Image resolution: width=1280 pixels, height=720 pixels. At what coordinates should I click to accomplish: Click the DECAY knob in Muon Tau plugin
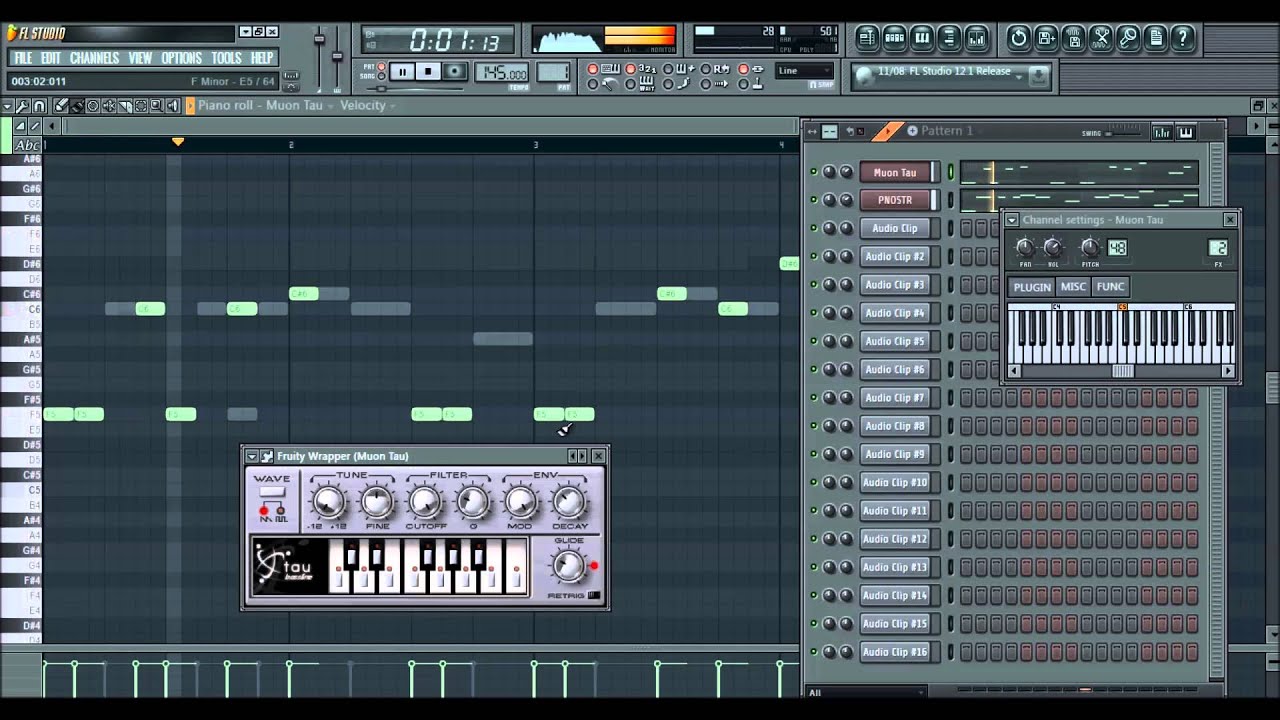(x=569, y=501)
